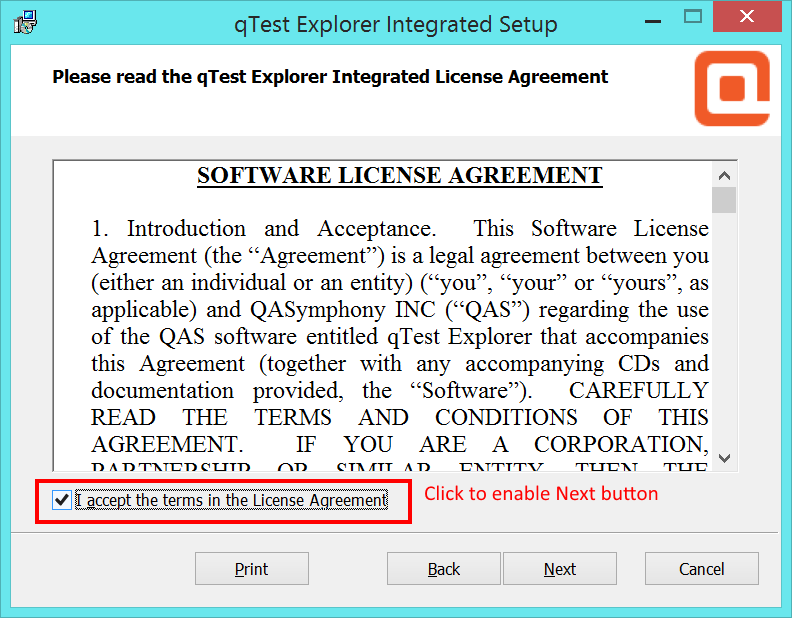Abort the installation with Cancel
This screenshot has width=792, height=618.
tap(701, 569)
